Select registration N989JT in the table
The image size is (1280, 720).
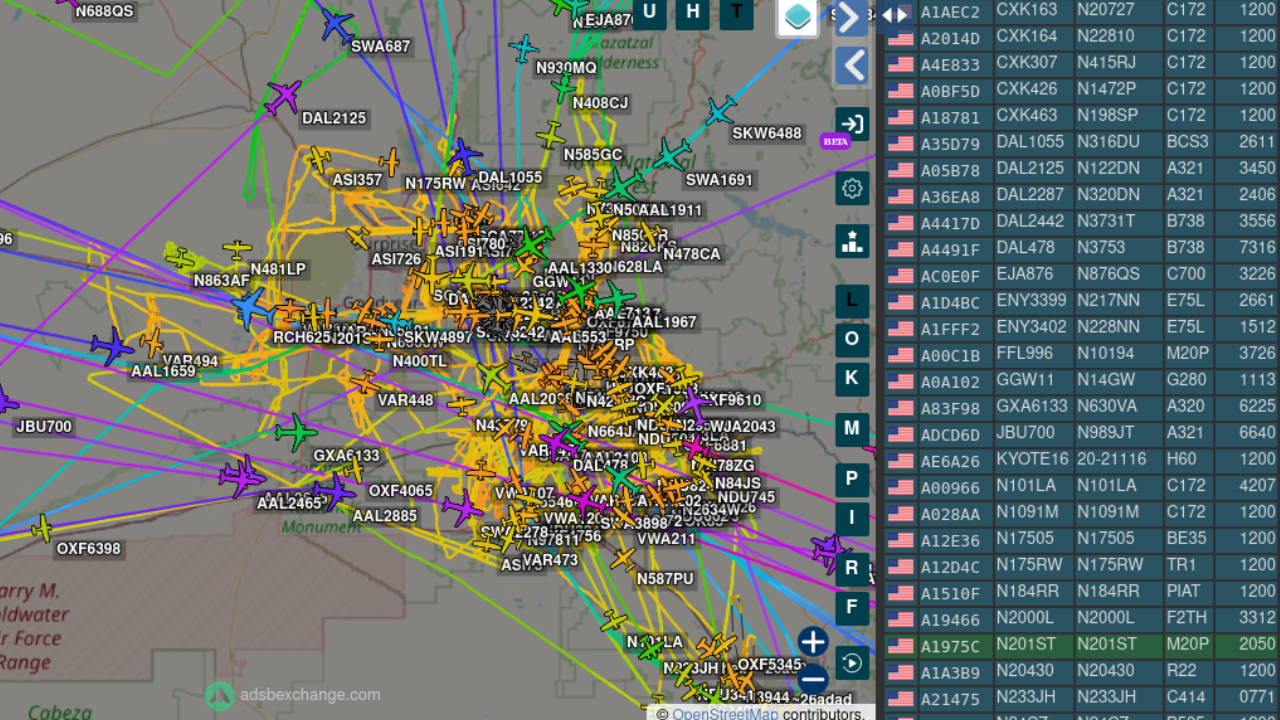tap(1118, 433)
